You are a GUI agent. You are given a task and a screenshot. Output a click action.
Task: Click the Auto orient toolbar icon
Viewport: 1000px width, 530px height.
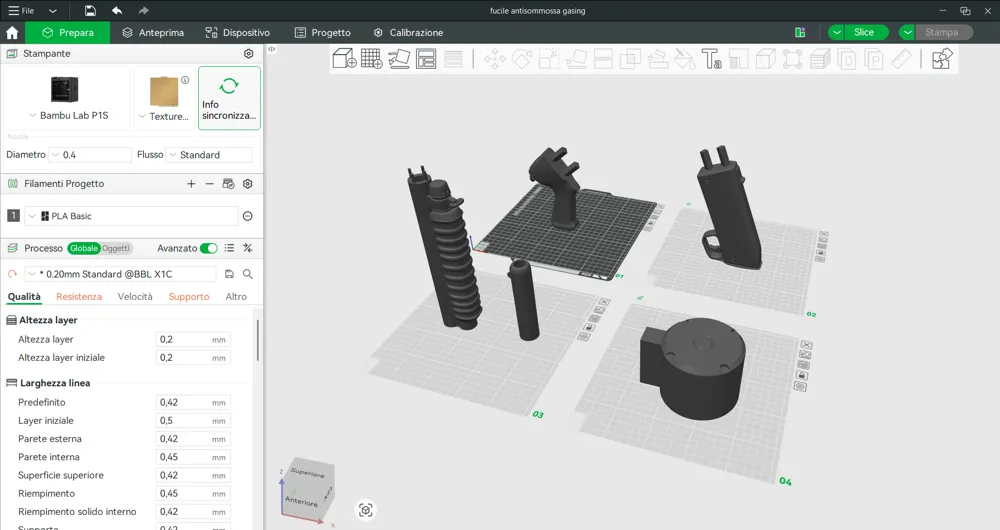pos(399,59)
